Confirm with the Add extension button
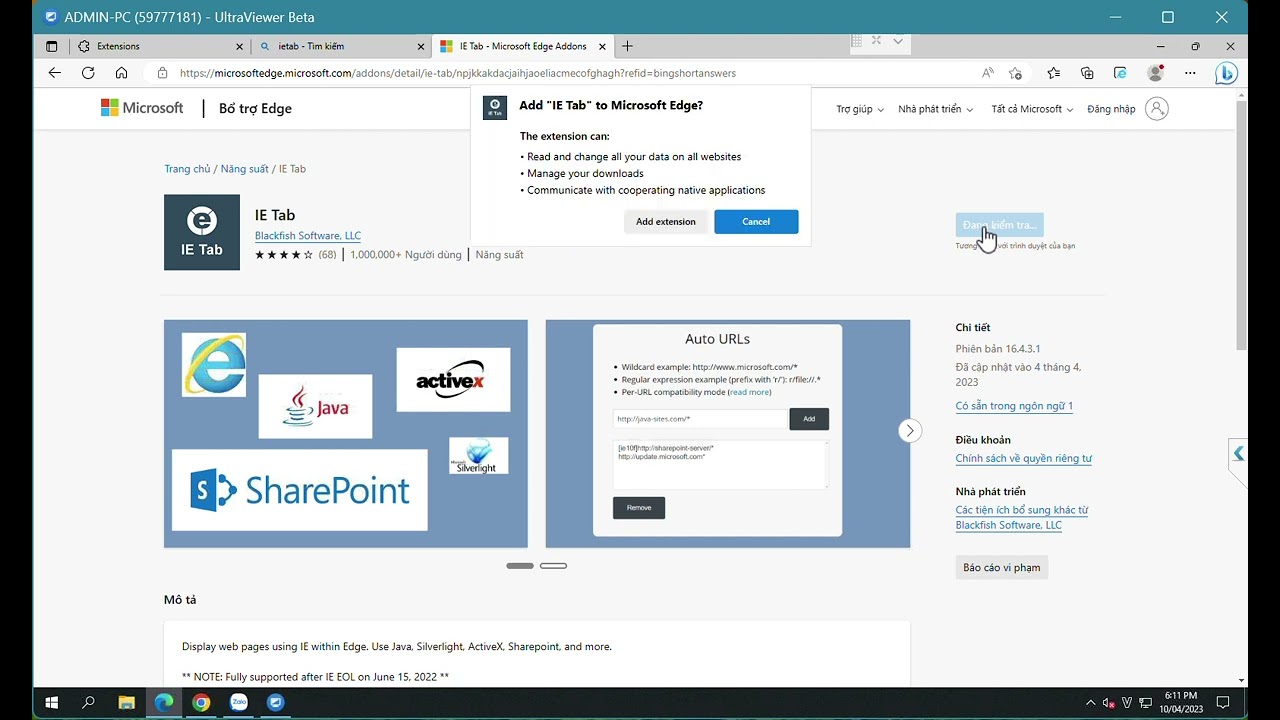This screenshot has width=1280, height=720. (x=666, y=222)
